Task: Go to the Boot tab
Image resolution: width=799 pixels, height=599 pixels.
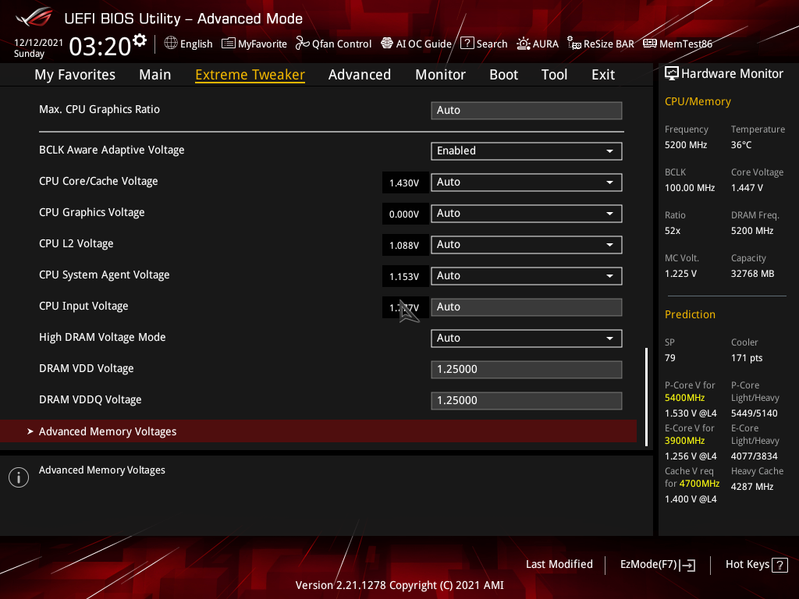Action: point(503,74)
